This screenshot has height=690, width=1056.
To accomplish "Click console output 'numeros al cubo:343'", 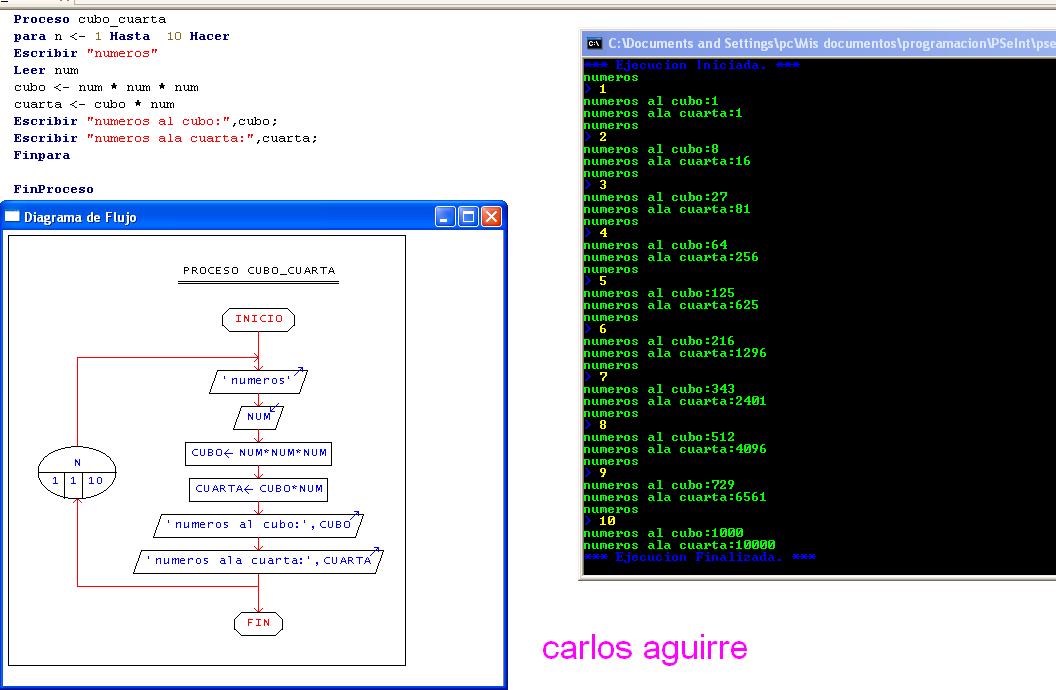I will [659, 389].
